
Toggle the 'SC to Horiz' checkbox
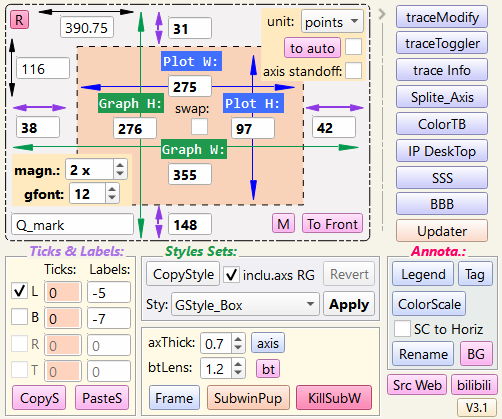[x=402, y=329]
